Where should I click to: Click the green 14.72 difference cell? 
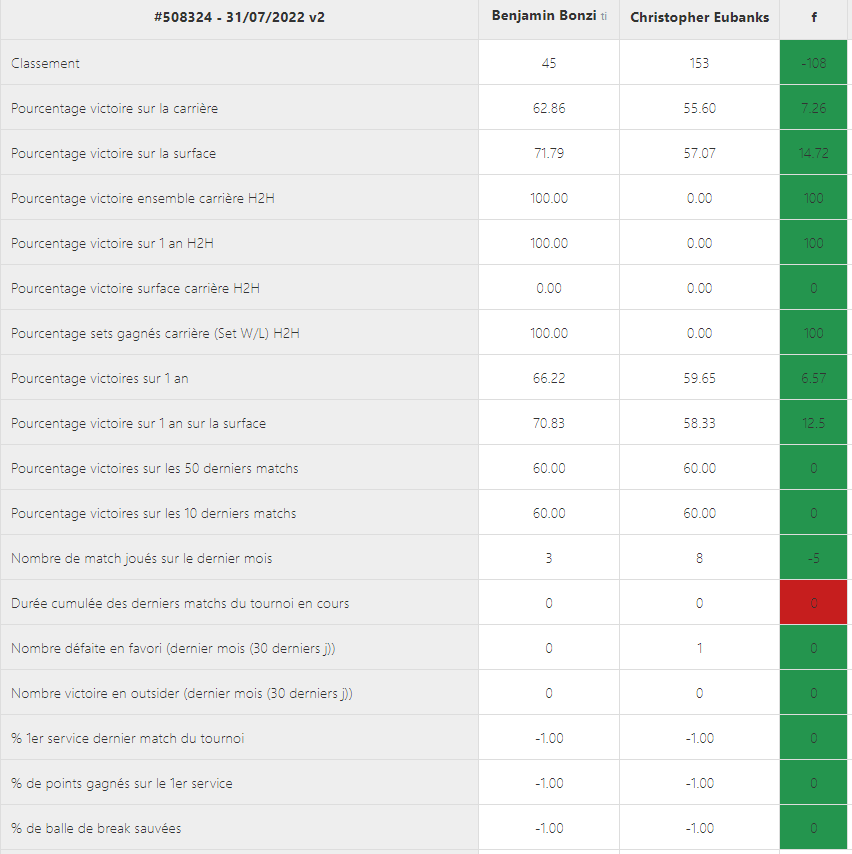coord(813,152)
